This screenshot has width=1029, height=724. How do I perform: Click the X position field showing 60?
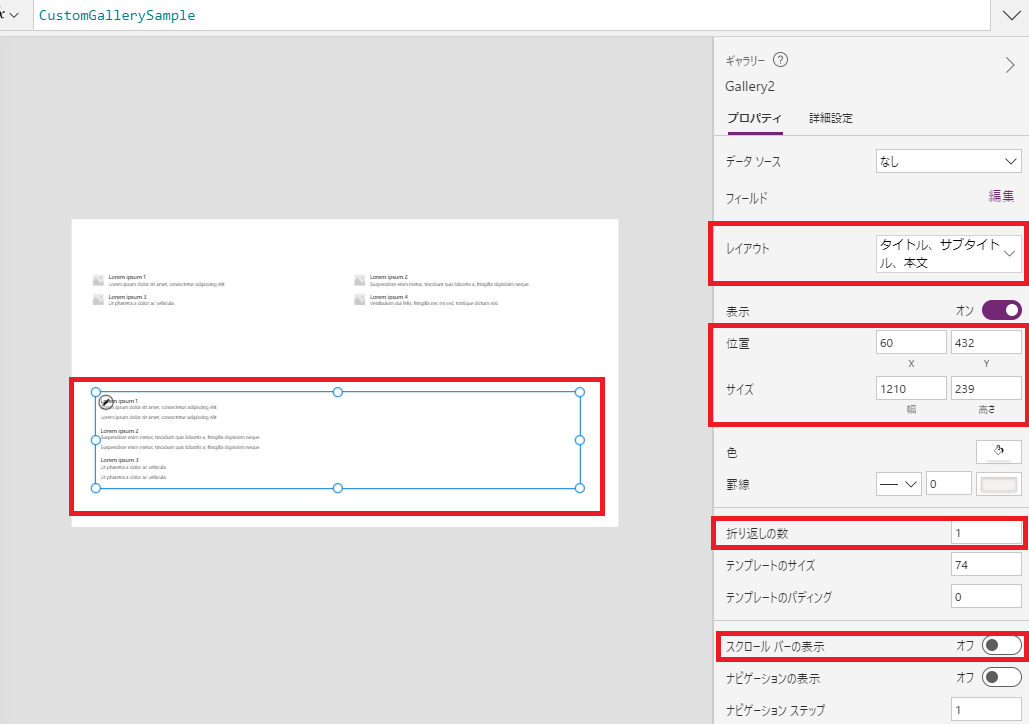[911, 343]
